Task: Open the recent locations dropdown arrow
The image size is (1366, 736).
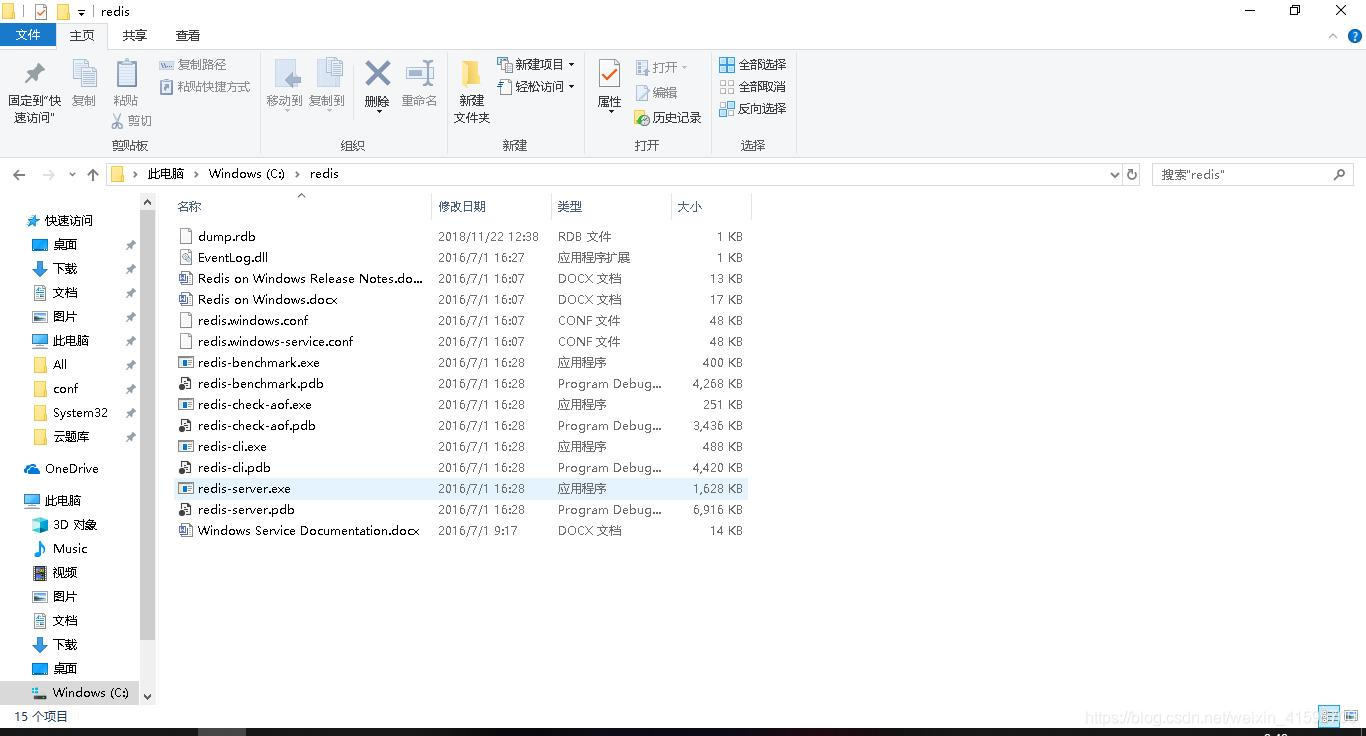Action: [x=72, y=174]
